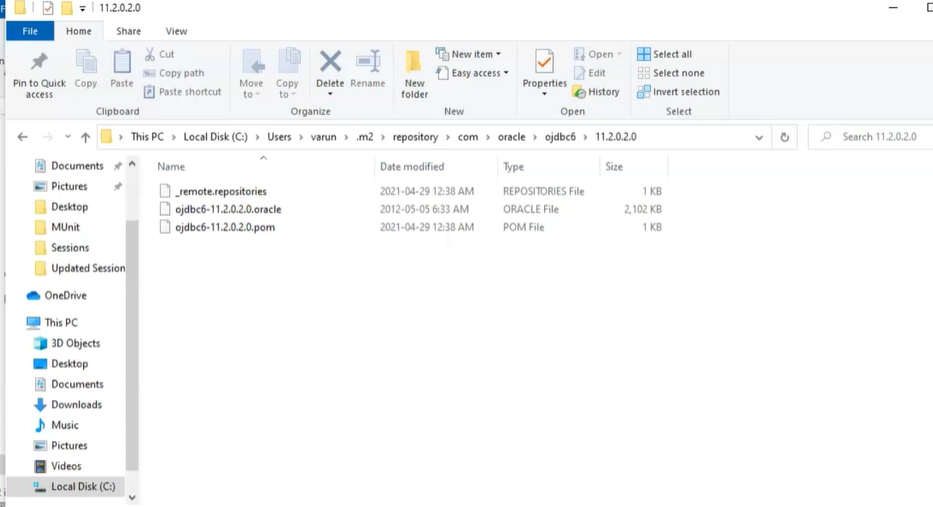Viewport: 933px width, 507px height.
Task: Click the History icon in the Open group
Action: (x=596, y=92)
